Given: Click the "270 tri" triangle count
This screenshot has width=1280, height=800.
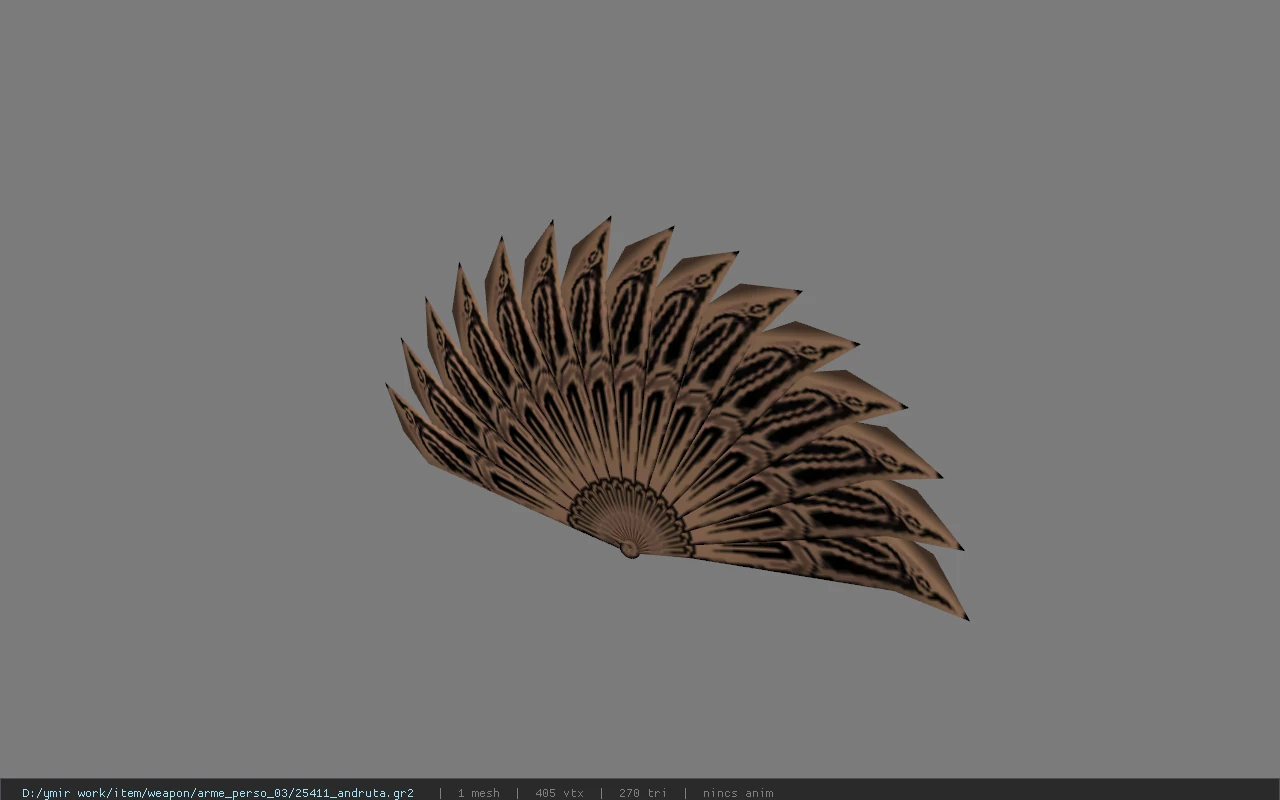Looking at the screenshot, I should (x=642, y=793).
